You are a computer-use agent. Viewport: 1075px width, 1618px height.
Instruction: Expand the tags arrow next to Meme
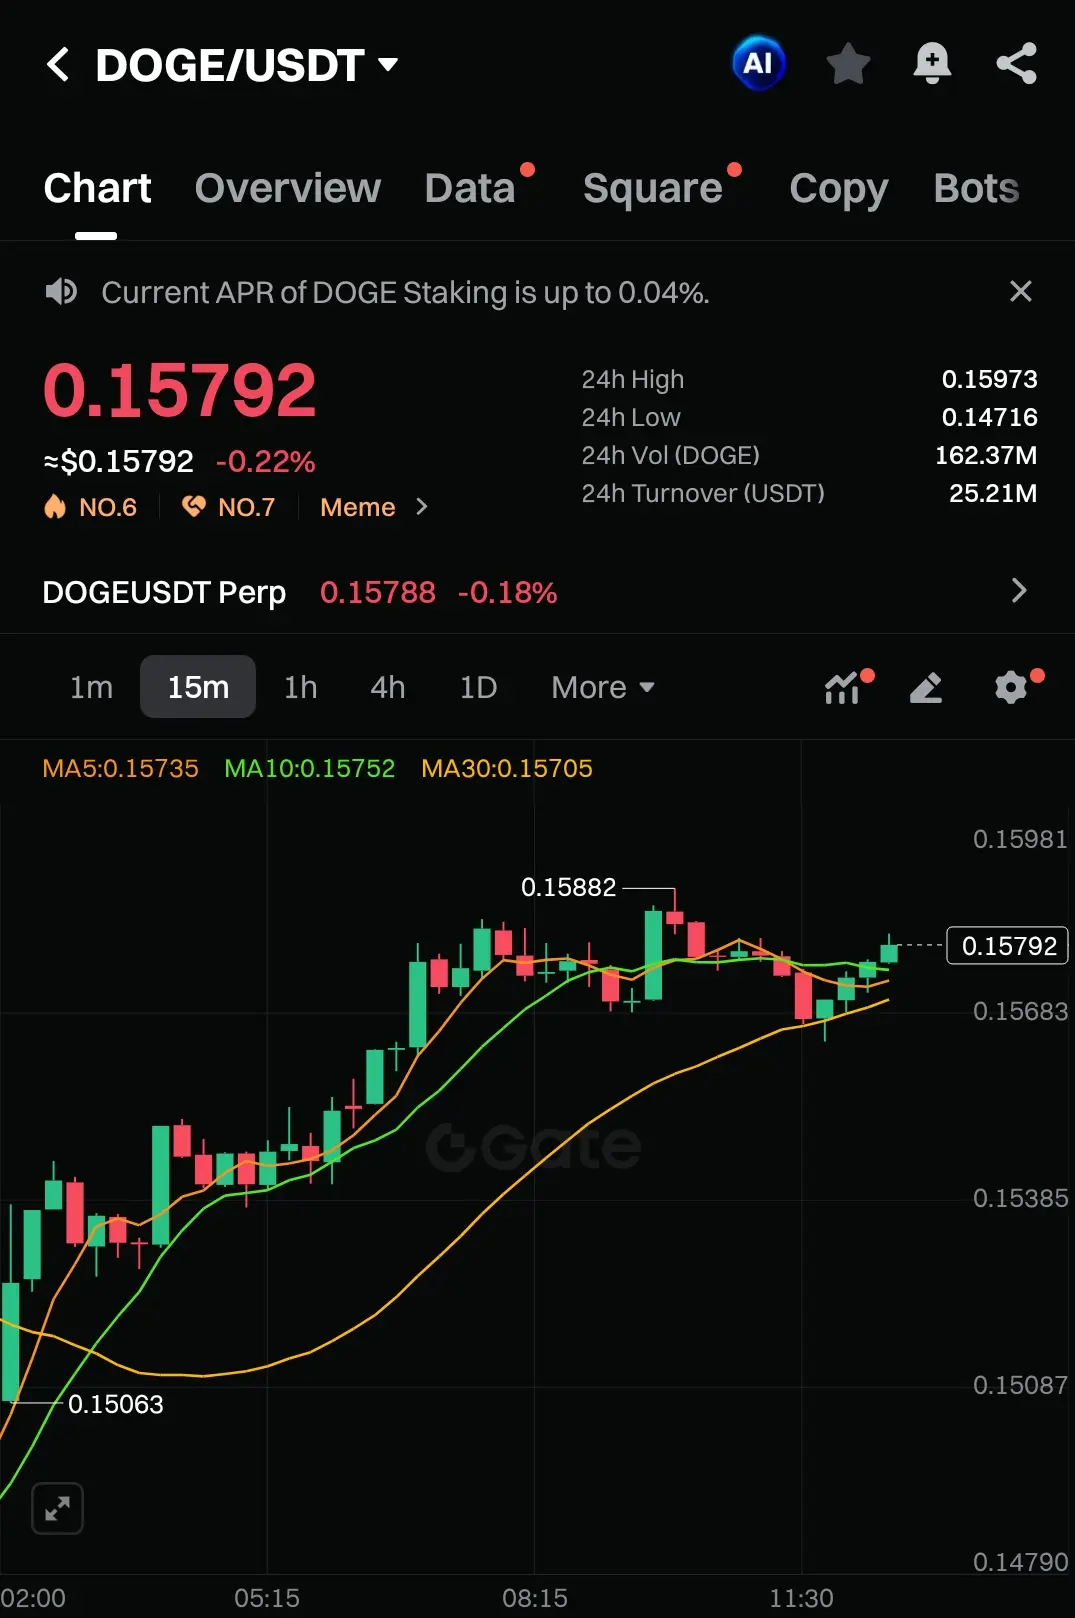422,507
